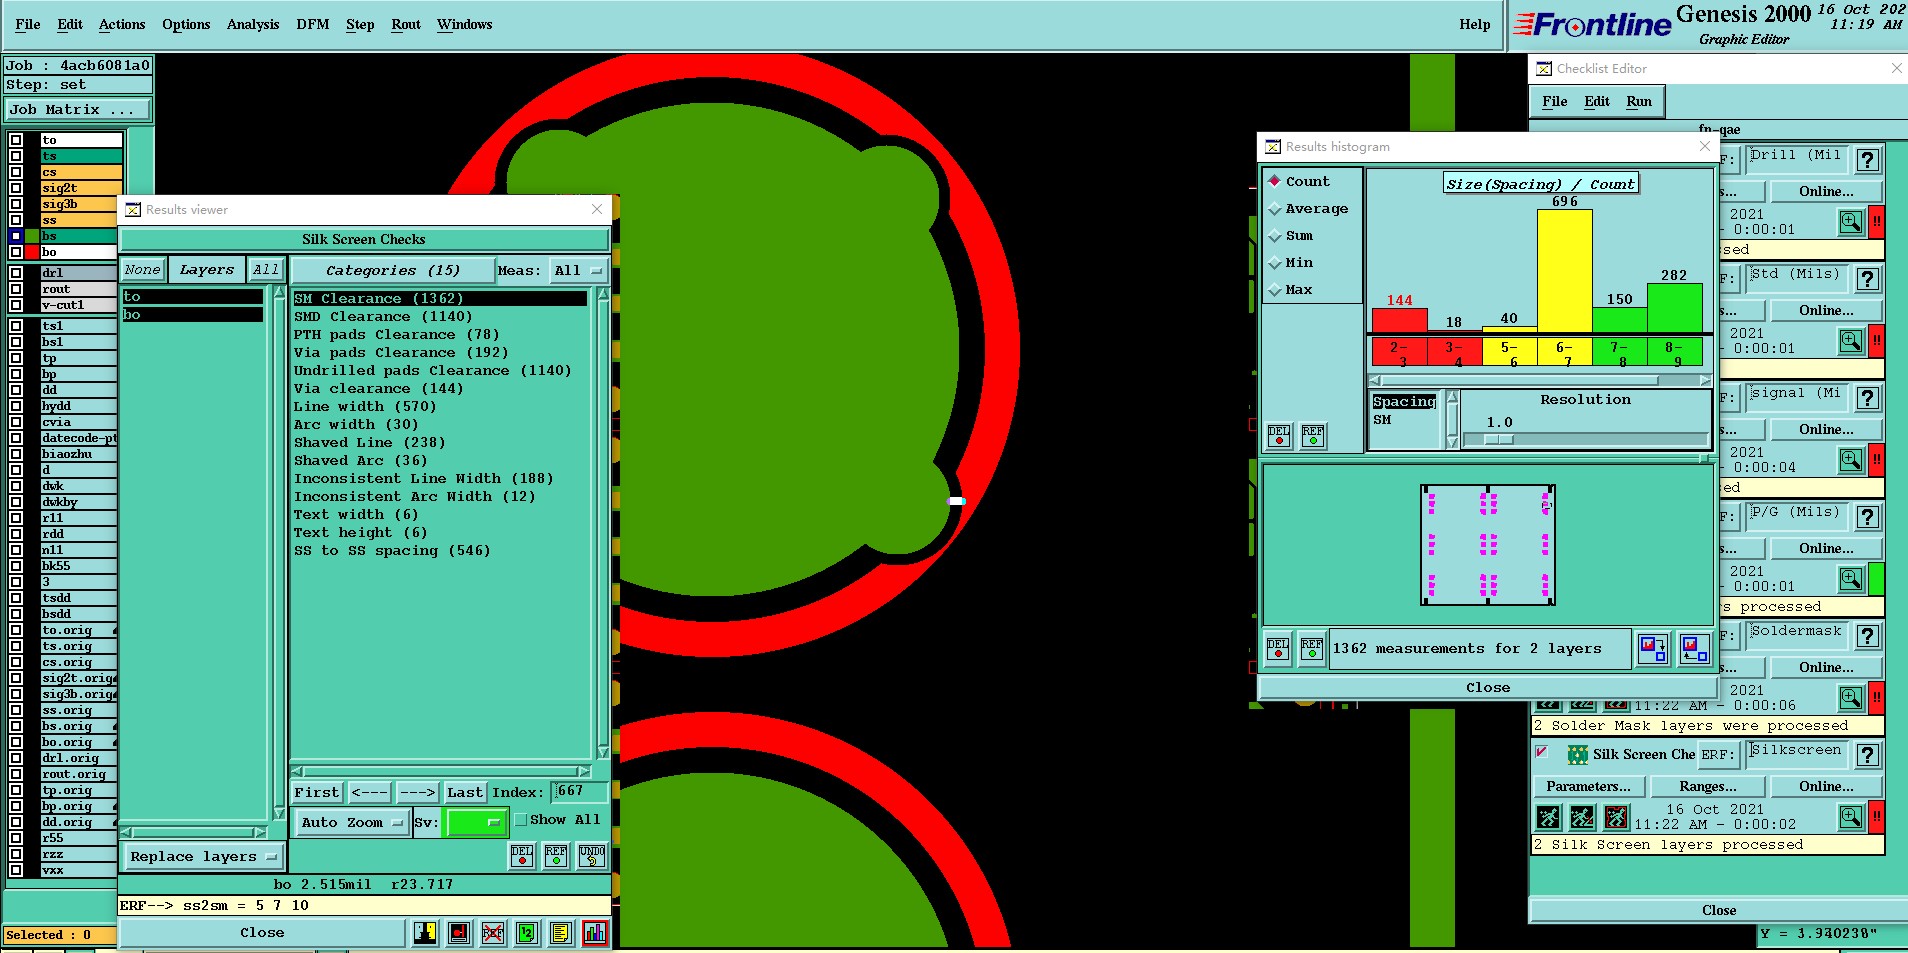Screen dimensions: 1908x953
Task: Select the Max radio option
Action: pos(1291,289)
